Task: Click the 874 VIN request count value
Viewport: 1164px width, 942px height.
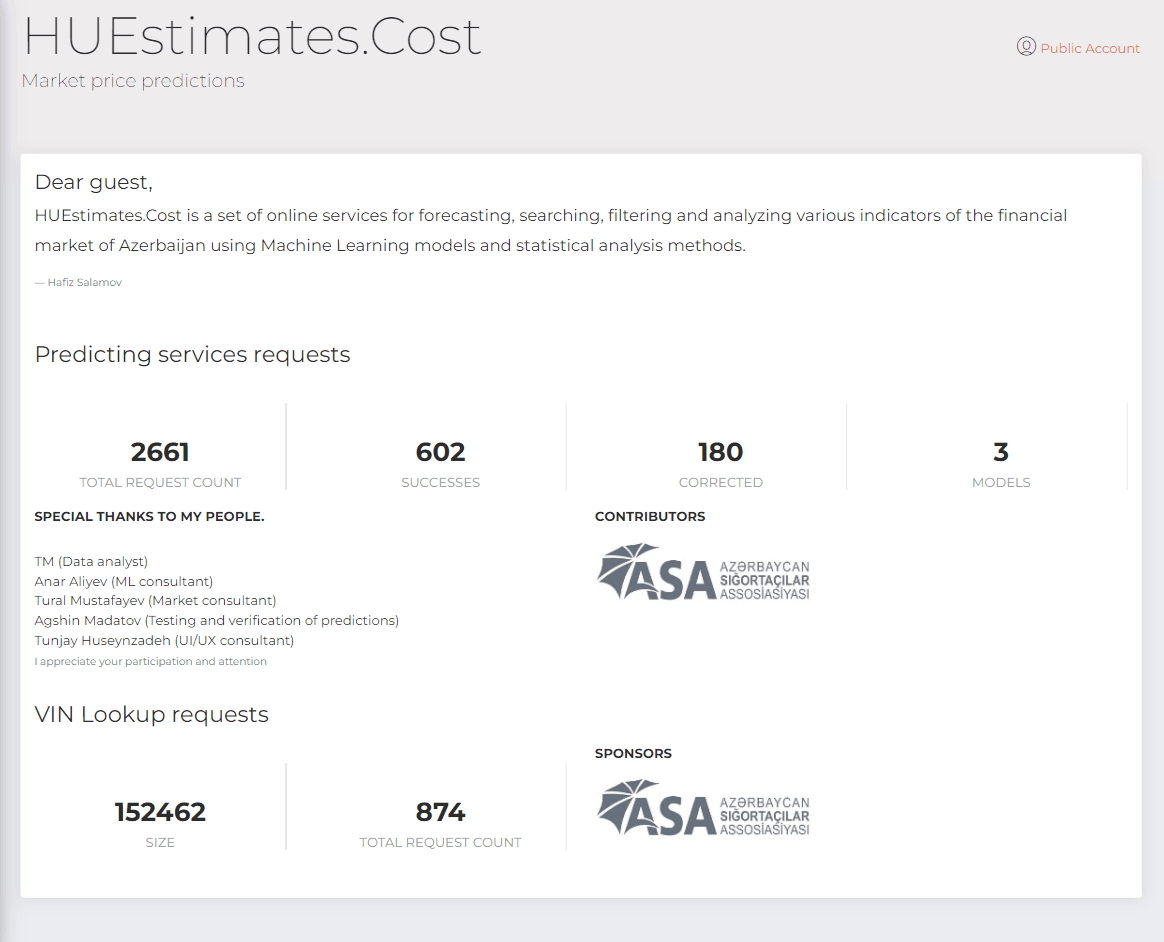Action: [x=441, y=812]
